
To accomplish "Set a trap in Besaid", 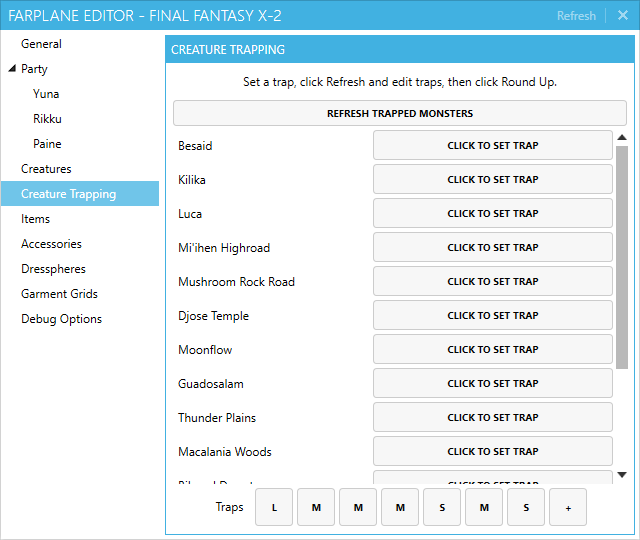I will click(493, 145).
